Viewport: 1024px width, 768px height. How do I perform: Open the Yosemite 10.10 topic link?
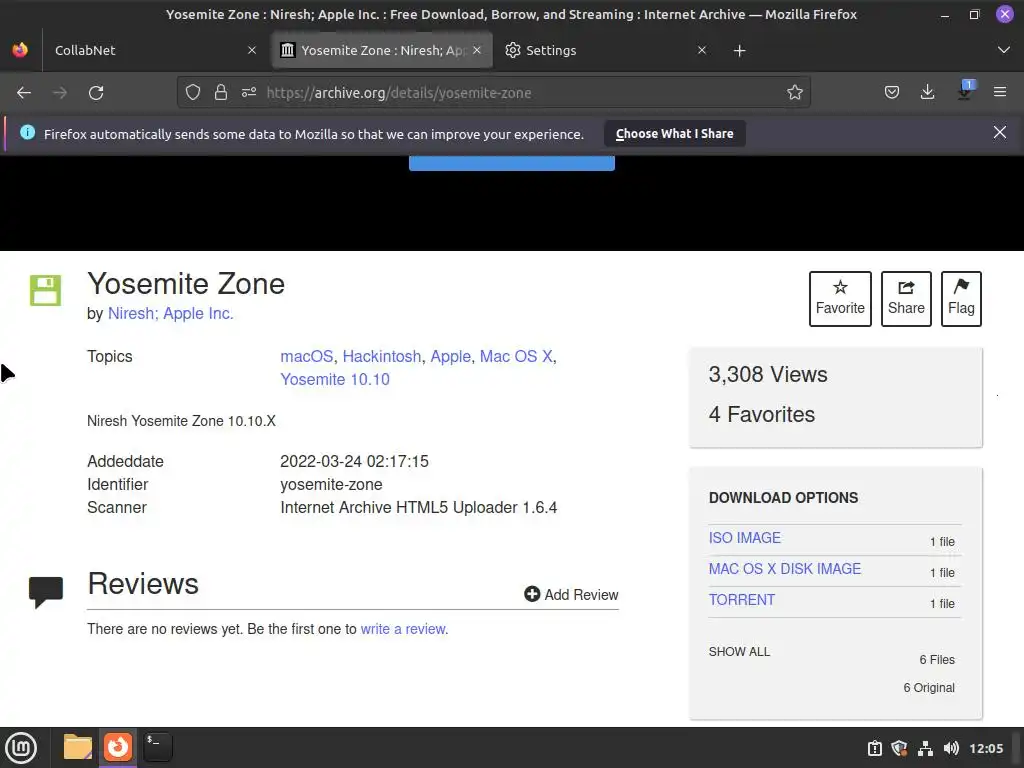pos(335,379)
